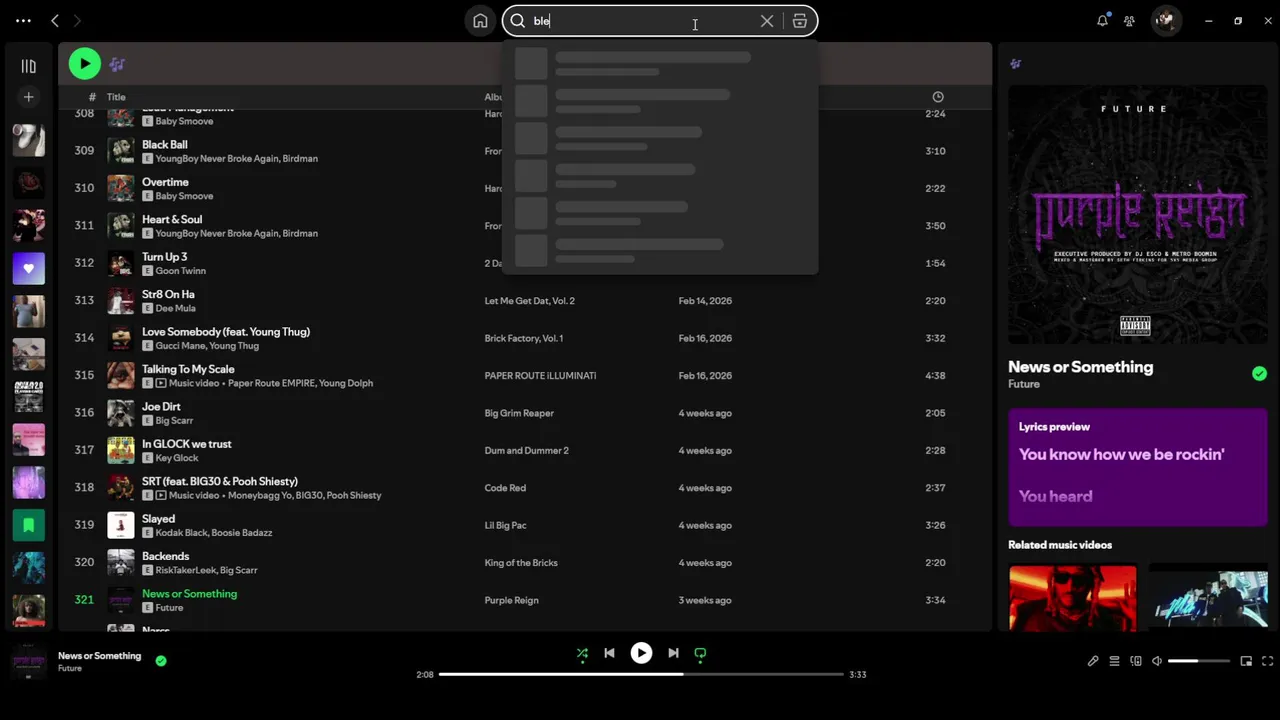
Task: Open album 'PAPER ROUTE iLLUMINATi'
Action: 540,376
